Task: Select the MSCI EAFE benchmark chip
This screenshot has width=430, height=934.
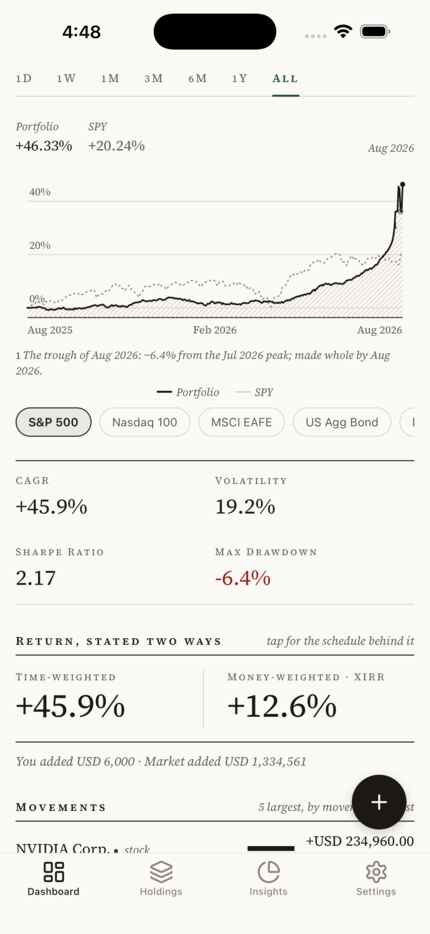Action: point(241,422)
